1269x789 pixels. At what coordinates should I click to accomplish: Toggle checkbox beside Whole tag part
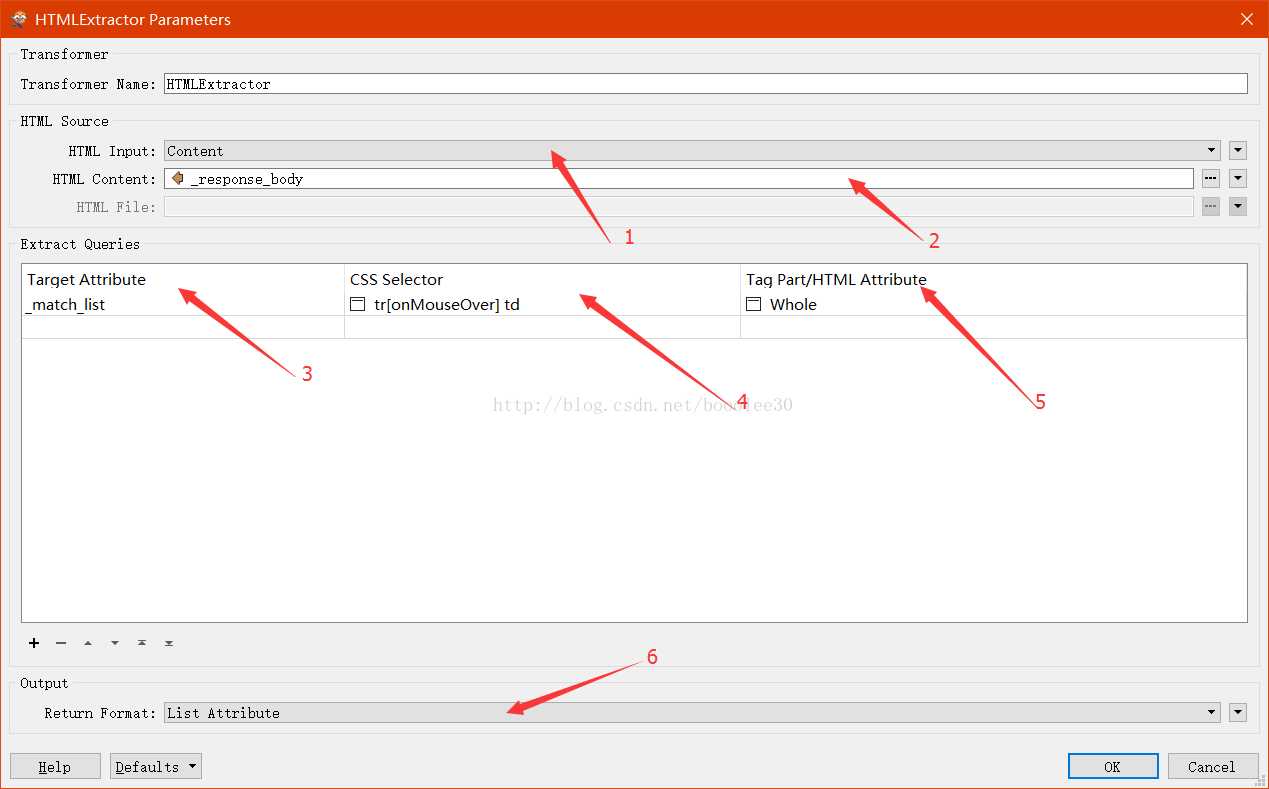[754, 304]
